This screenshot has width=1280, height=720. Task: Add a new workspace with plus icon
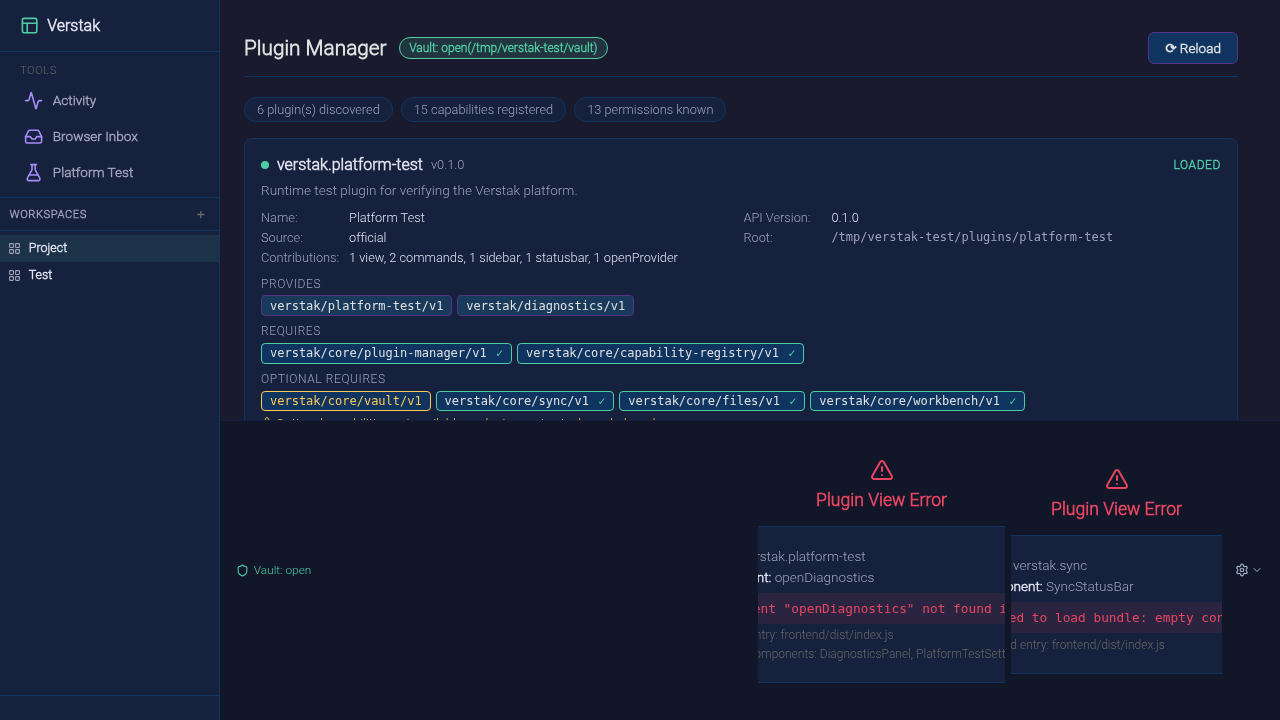[x=201, y=214]
